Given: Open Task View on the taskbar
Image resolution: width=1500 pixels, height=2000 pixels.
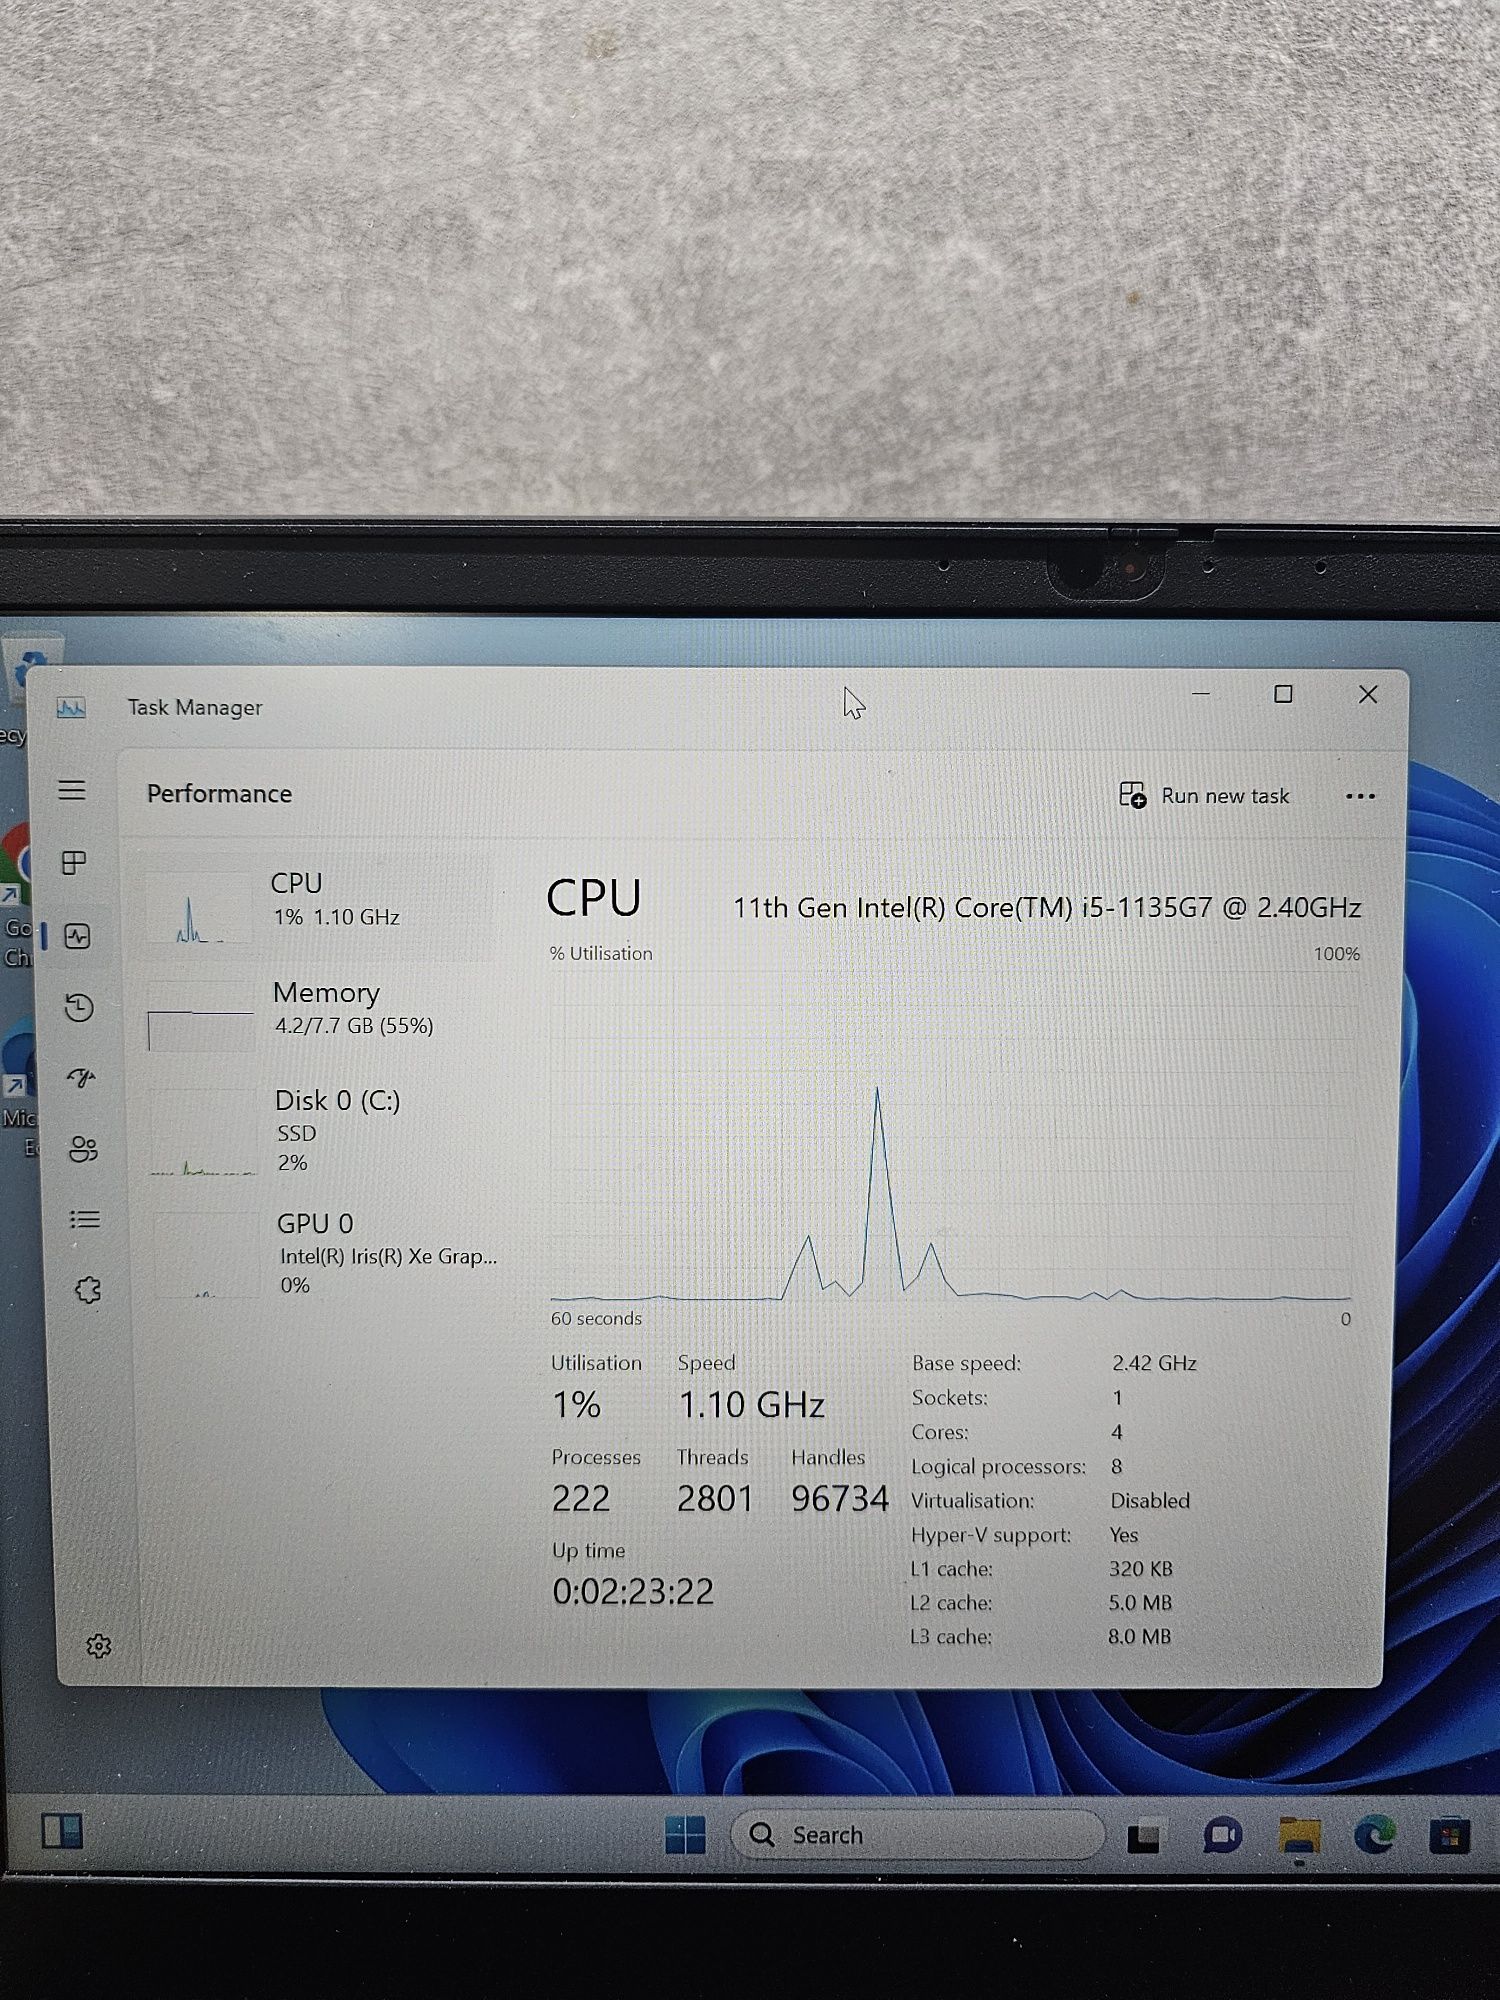Looking at the screenshot, I should pyautogui.click(x=1143, y=1836).
